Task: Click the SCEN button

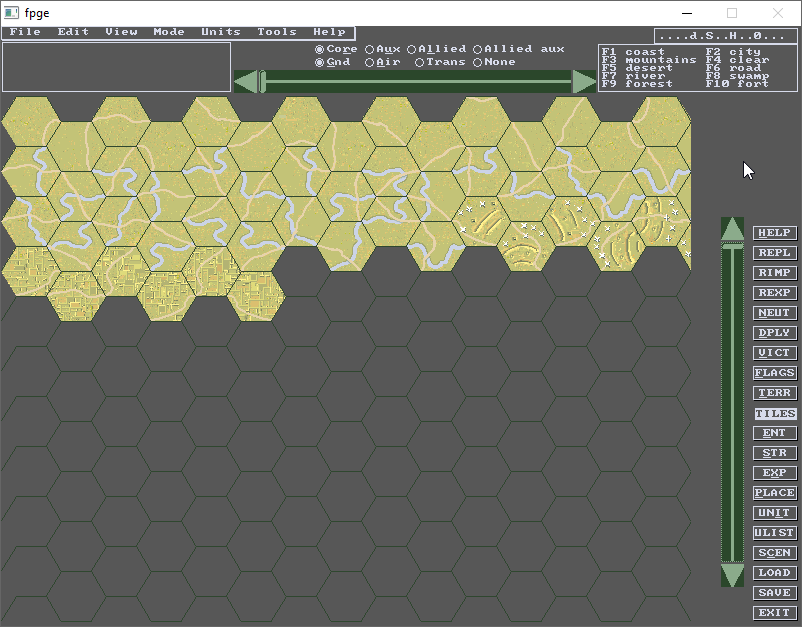Action: coord(775,553)
